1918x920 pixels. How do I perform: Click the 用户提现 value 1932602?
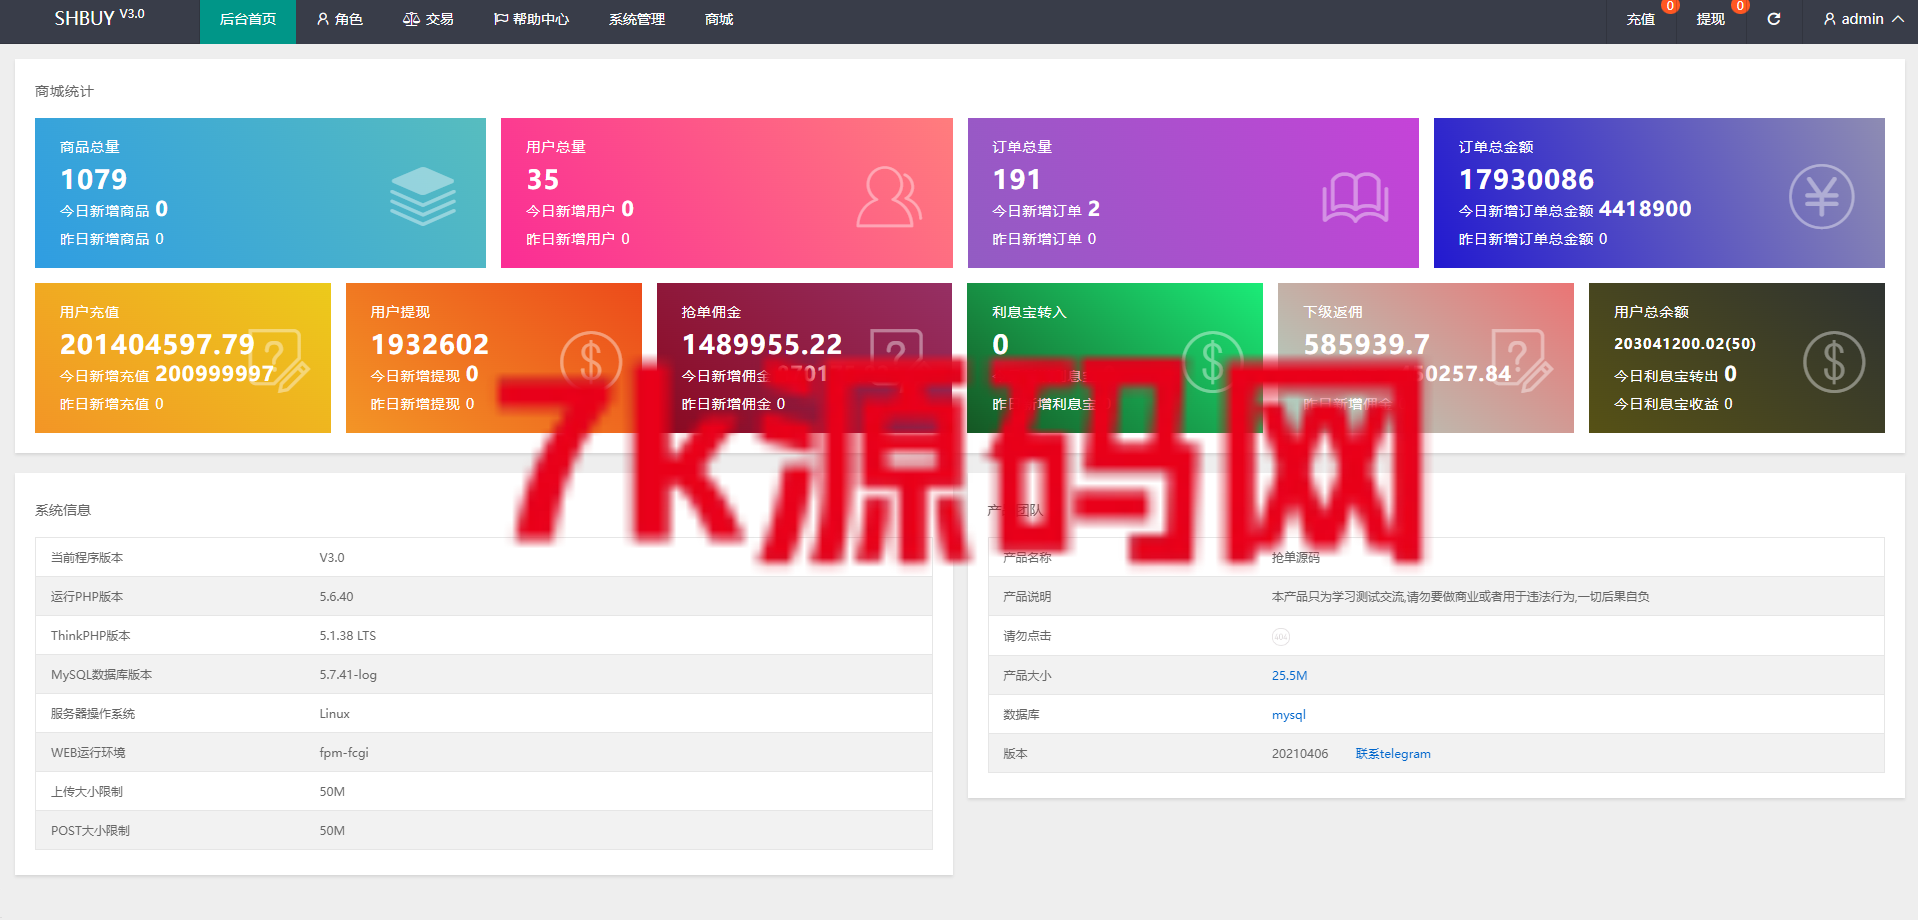(x=430, y=344)
